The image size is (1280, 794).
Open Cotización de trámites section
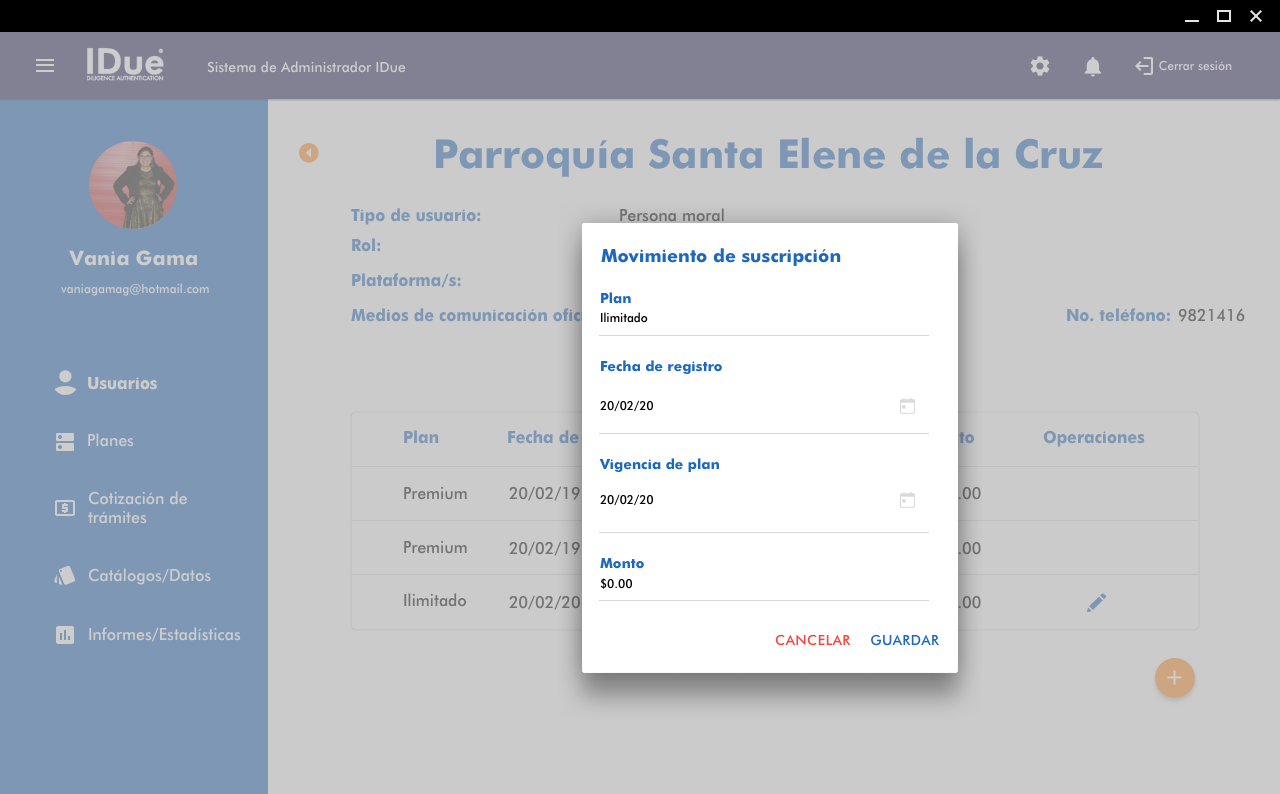[137, 508]
